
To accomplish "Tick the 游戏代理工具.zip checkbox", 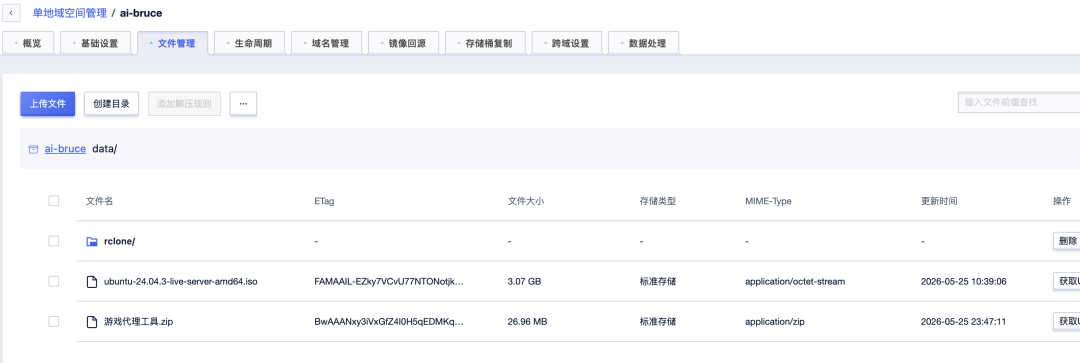I will tap(54, 321).
